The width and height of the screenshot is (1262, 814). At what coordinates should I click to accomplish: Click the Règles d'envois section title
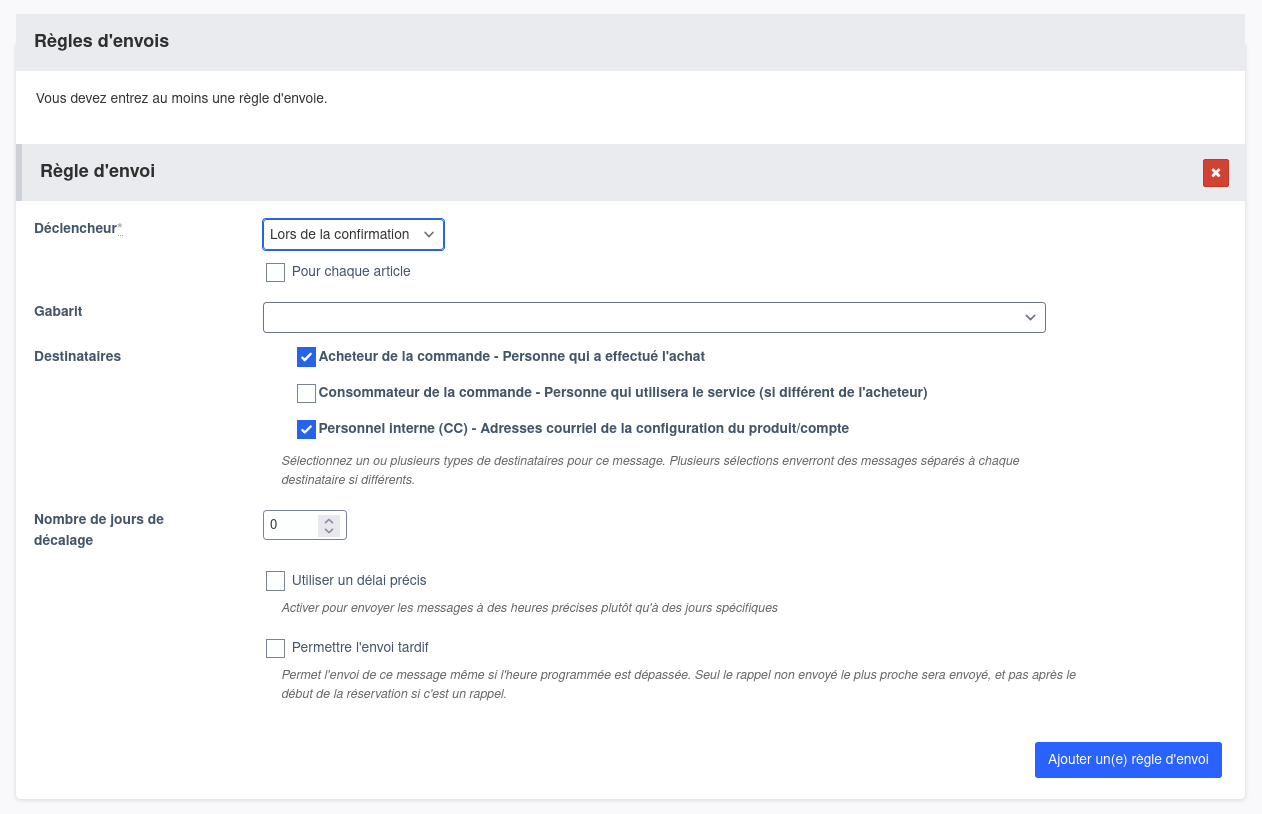coord(101,41)
